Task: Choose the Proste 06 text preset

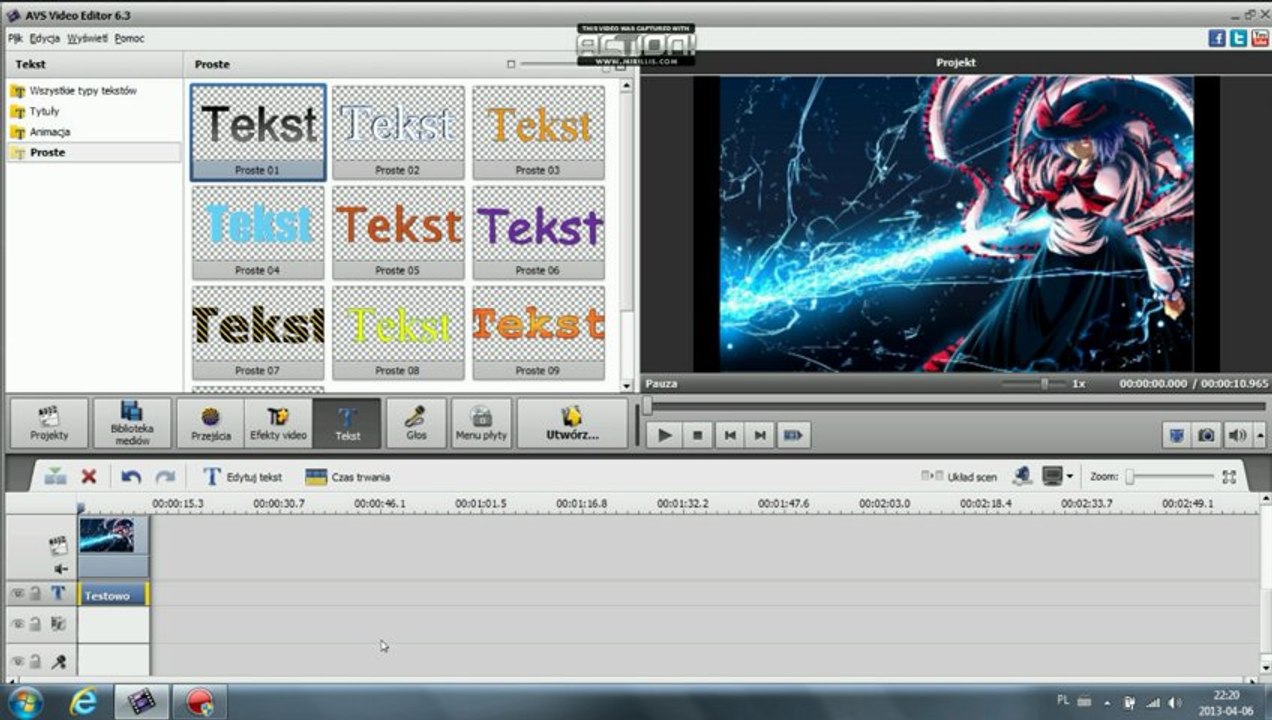Action: [538, 232]
